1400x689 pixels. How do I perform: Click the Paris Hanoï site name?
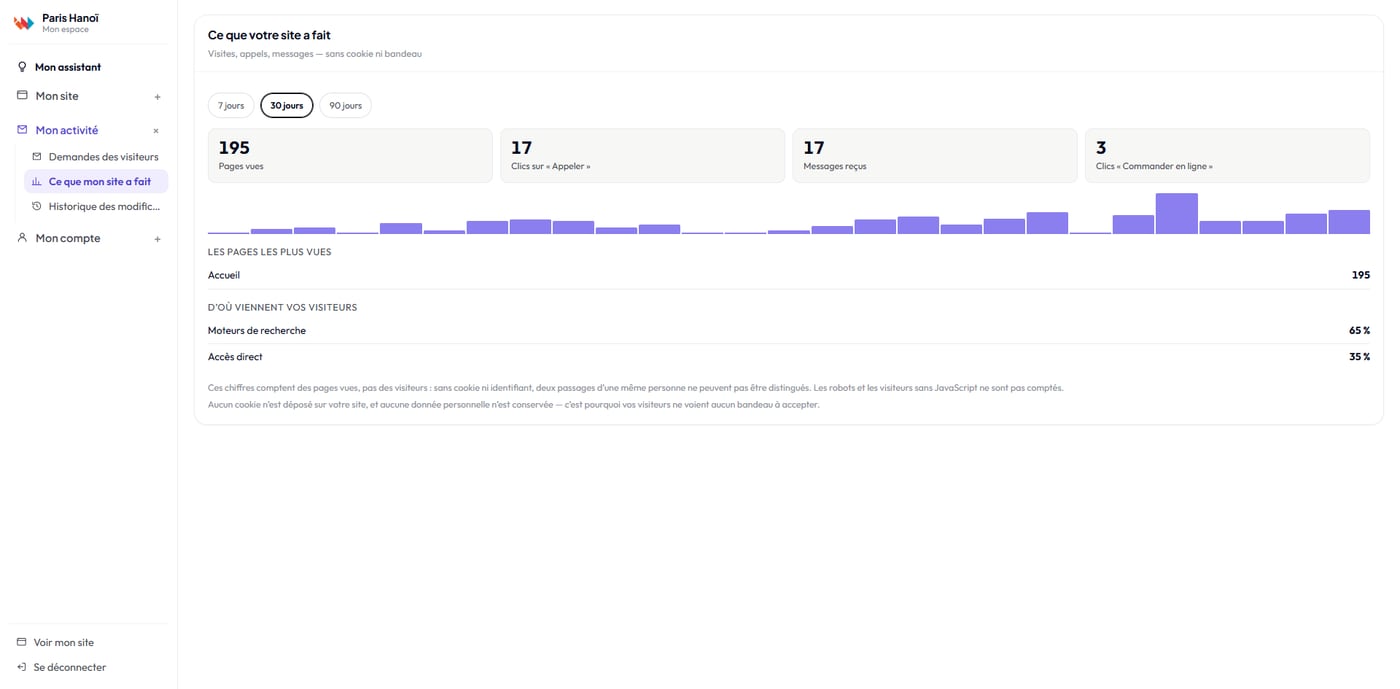coord(70,18)
